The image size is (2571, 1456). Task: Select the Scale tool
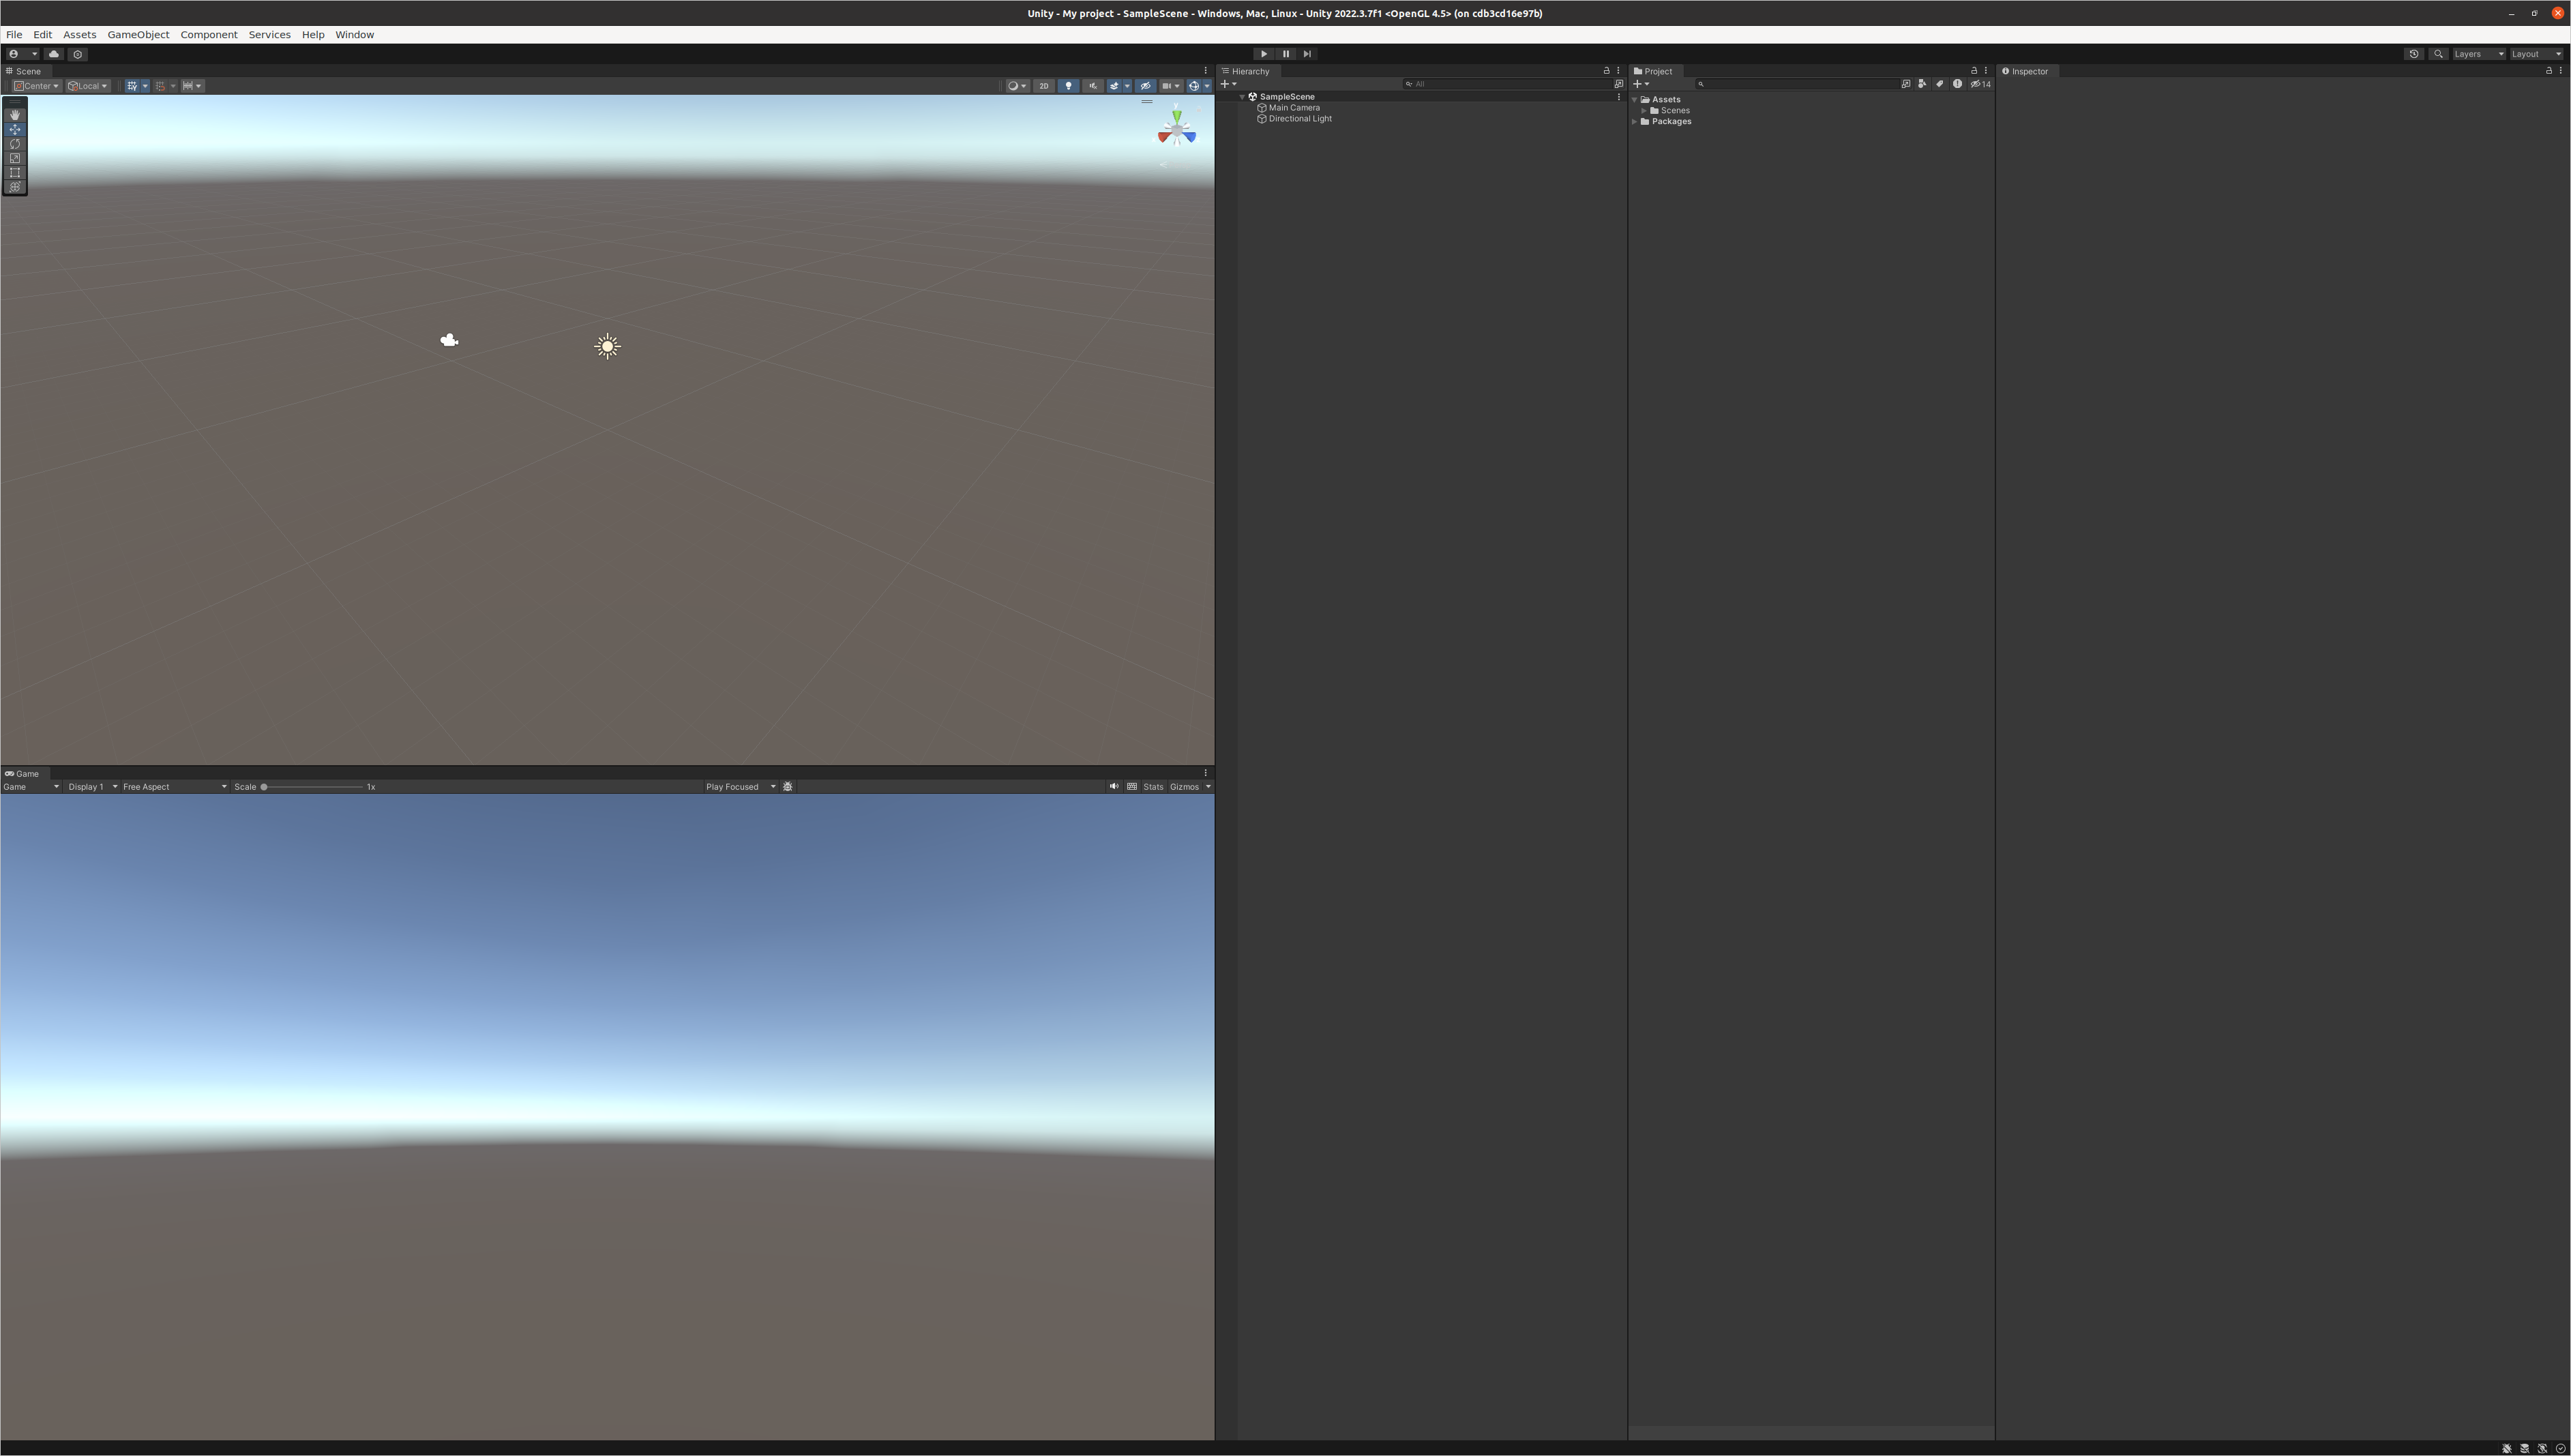[15, 157]
